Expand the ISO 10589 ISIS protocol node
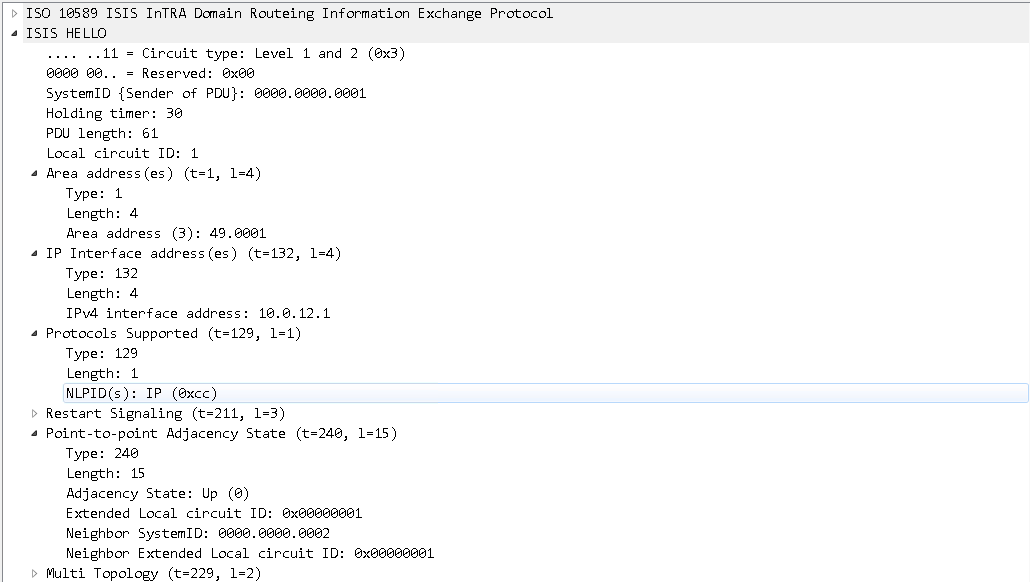The image size is (1030, 582). pyautogui.click(x=14, y=13)
